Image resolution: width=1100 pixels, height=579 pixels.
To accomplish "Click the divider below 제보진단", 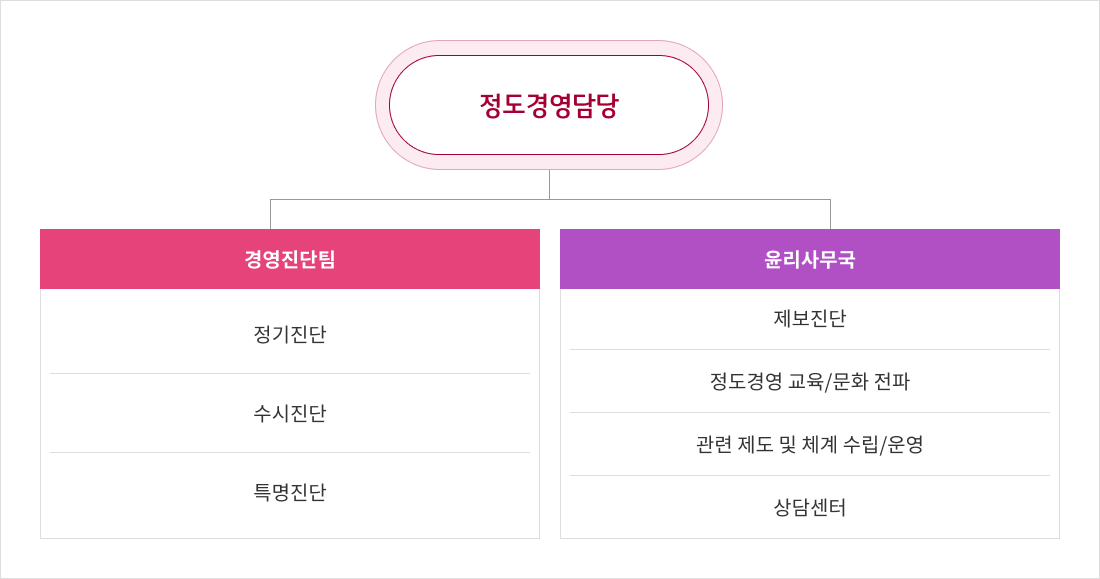I will click(810, 350).
